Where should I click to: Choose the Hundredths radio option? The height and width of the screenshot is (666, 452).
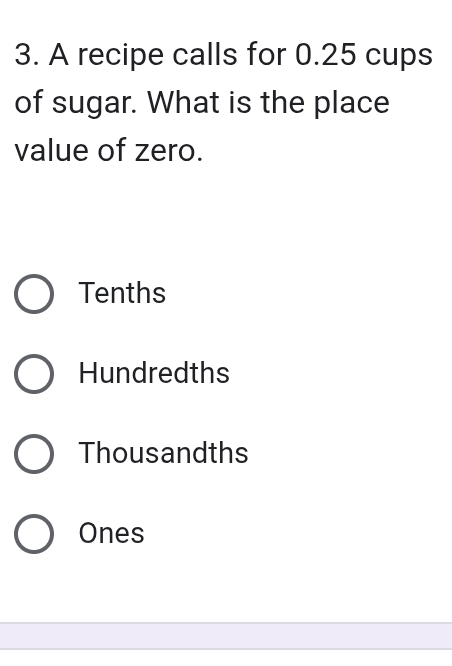click(34, 374)
